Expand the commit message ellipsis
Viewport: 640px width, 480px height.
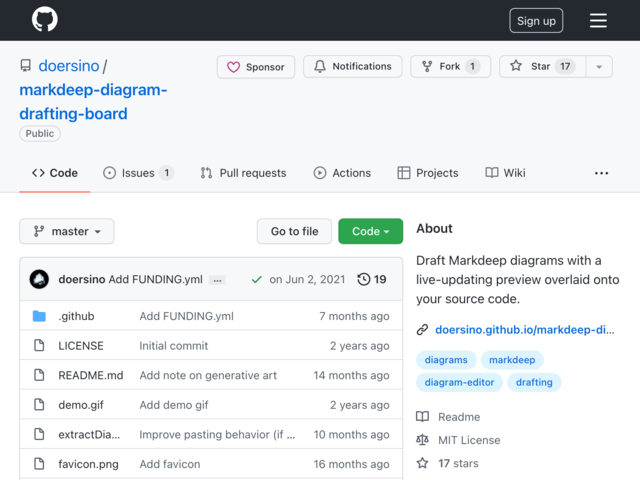tap(217, 280)
